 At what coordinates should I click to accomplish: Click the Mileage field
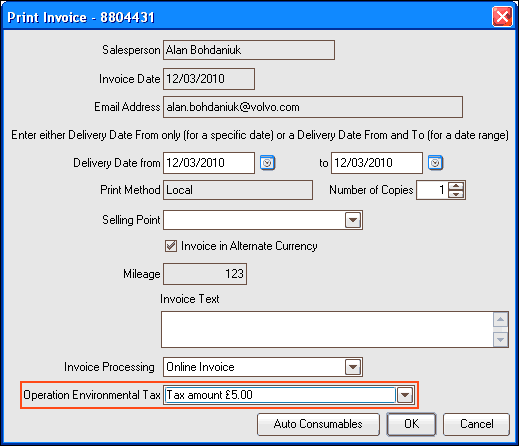pos(205,274)
